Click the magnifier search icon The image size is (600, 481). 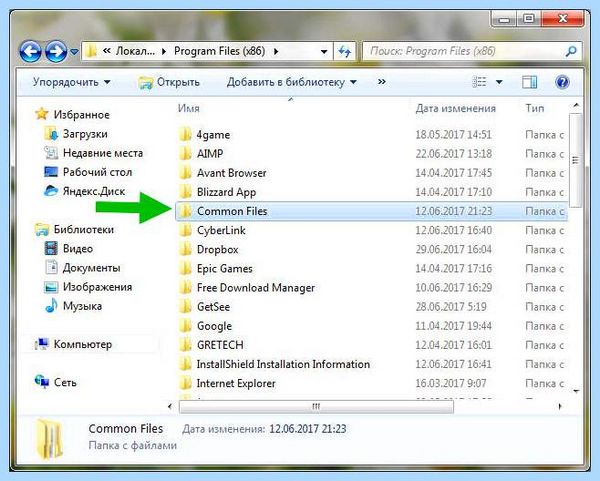pyautogui.click(x=571, y=51)
